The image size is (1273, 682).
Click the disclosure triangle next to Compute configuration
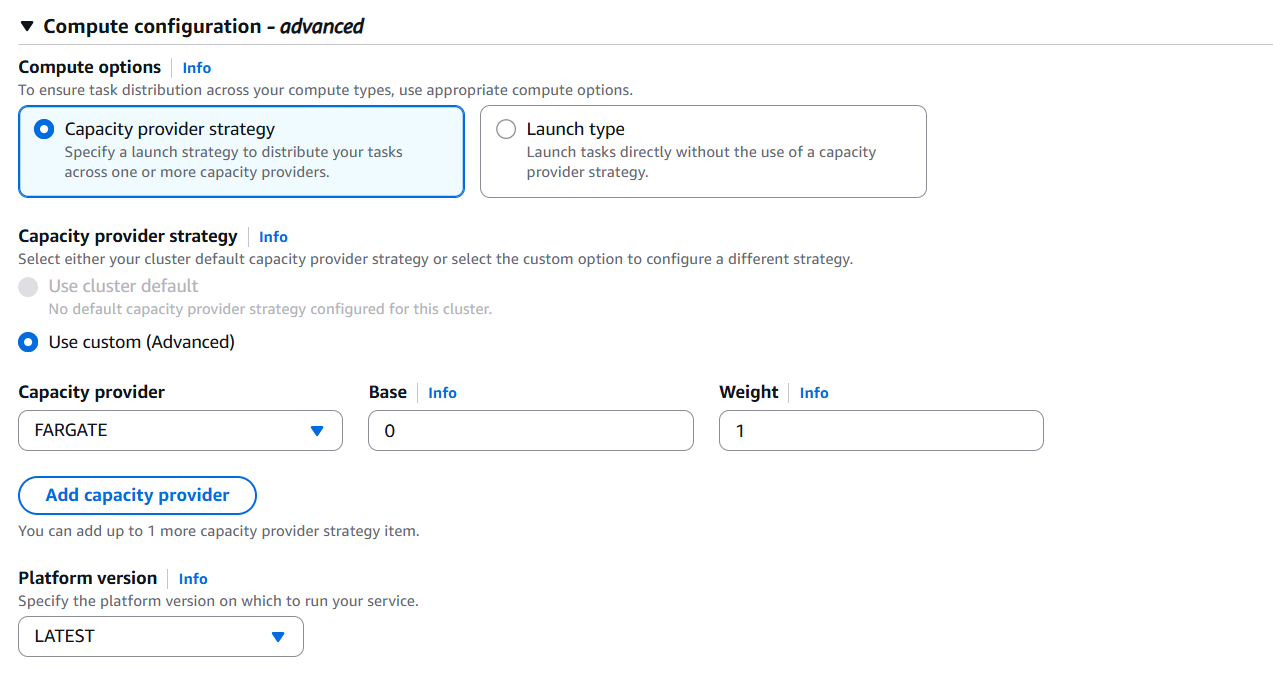click(26, 26)
